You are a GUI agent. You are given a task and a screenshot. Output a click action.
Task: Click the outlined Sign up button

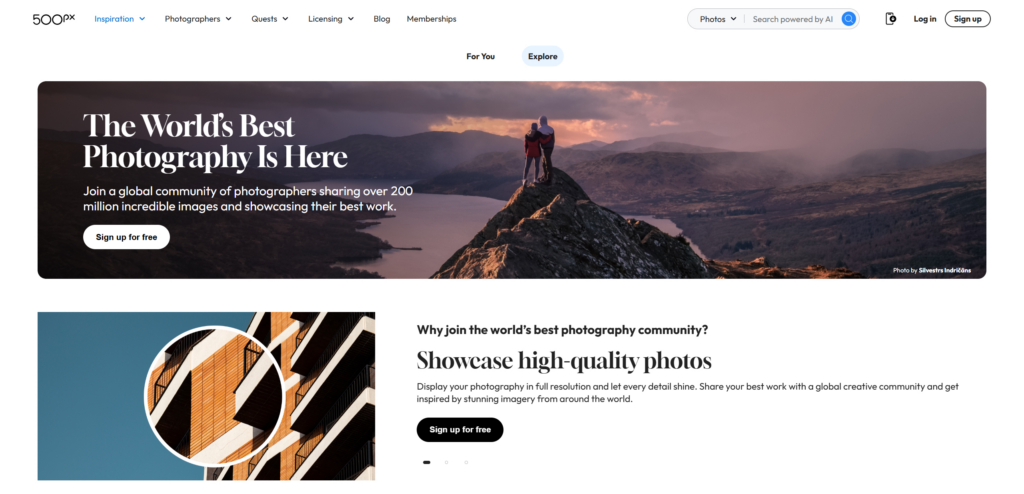(968, 19)
